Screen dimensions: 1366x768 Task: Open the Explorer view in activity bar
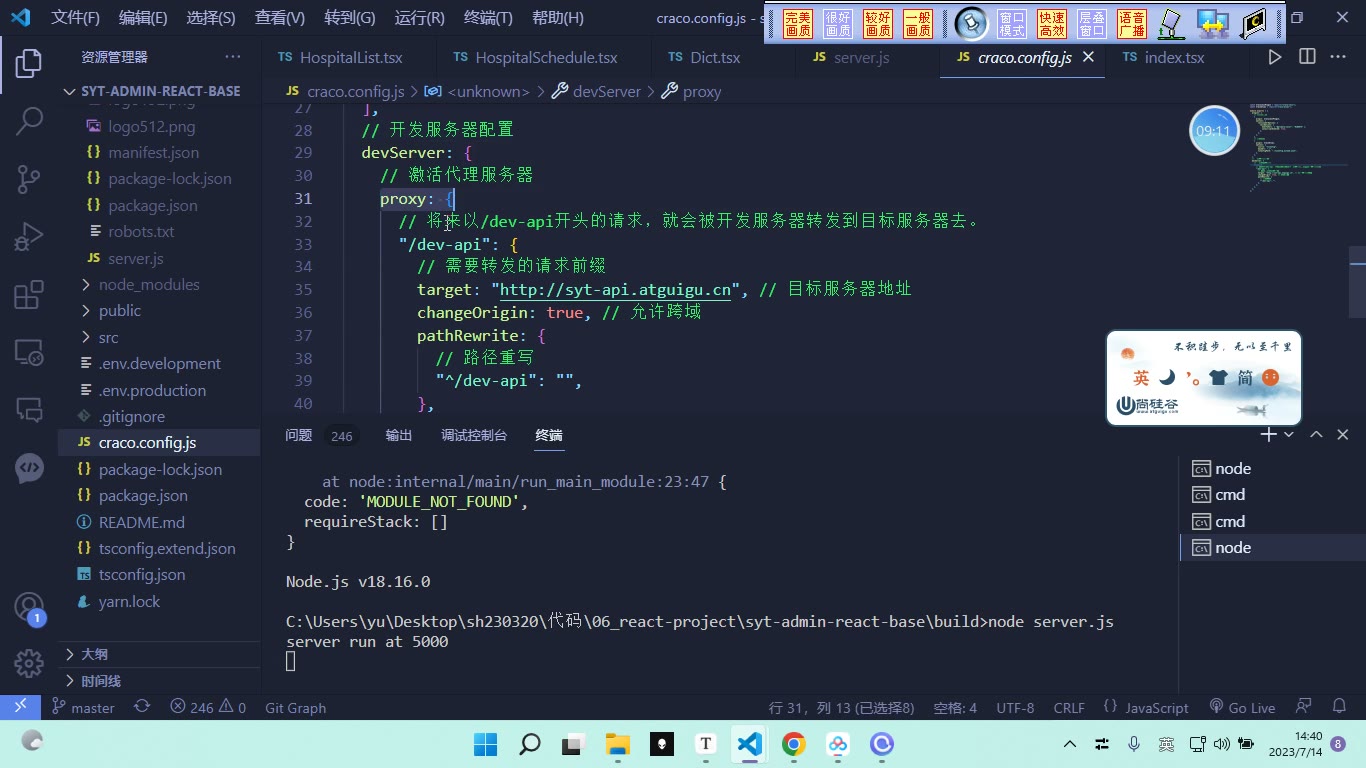pos(29,64)
